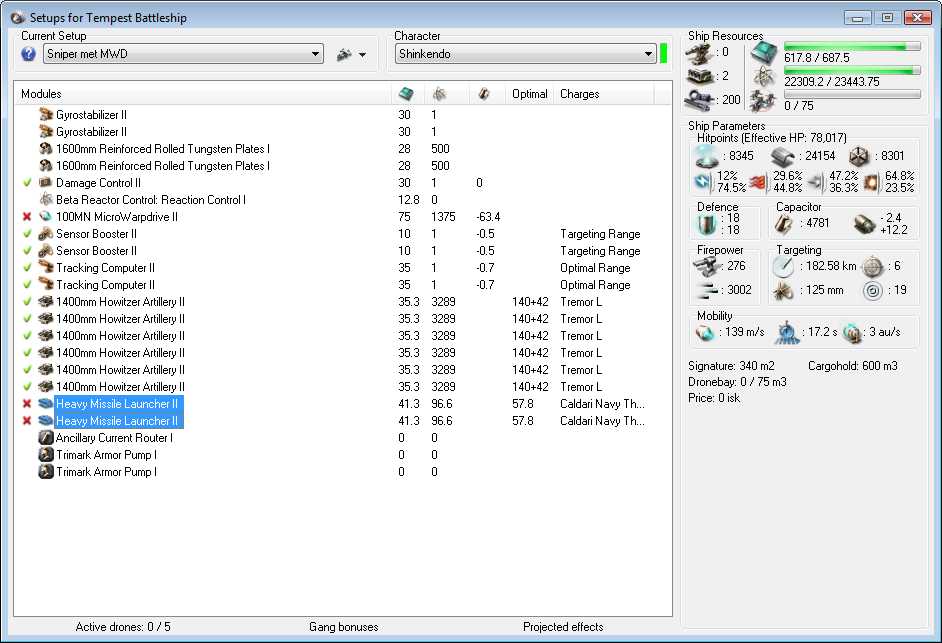This screenshot has height=643, width=942.
Task: Open the Character dropdown showing Shinkendo
Action: point(524,54)
